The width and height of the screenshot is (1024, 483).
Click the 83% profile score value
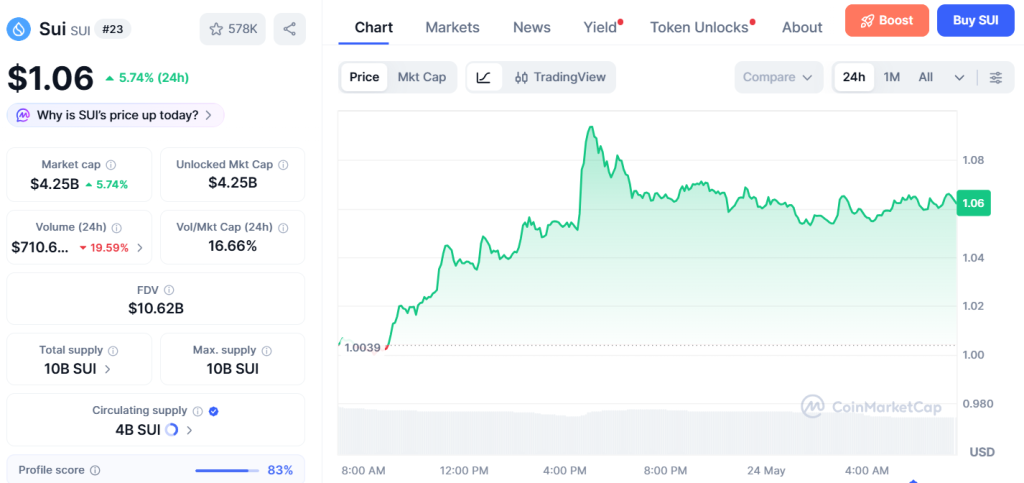280,470
